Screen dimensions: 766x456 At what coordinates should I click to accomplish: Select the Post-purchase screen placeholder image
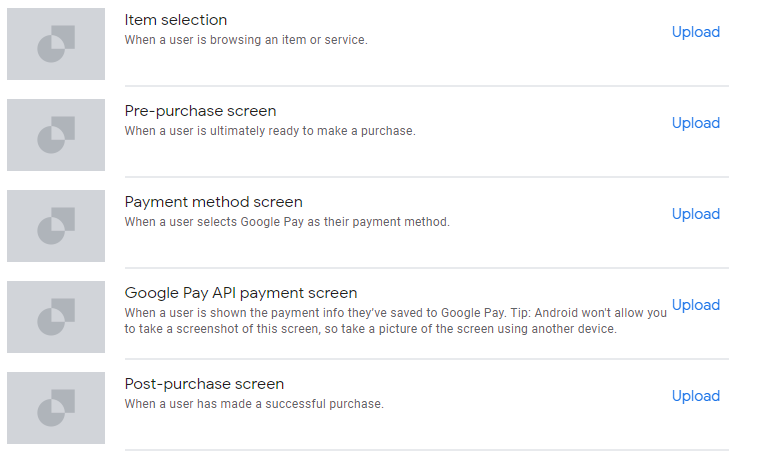click(x=56, y=408)
